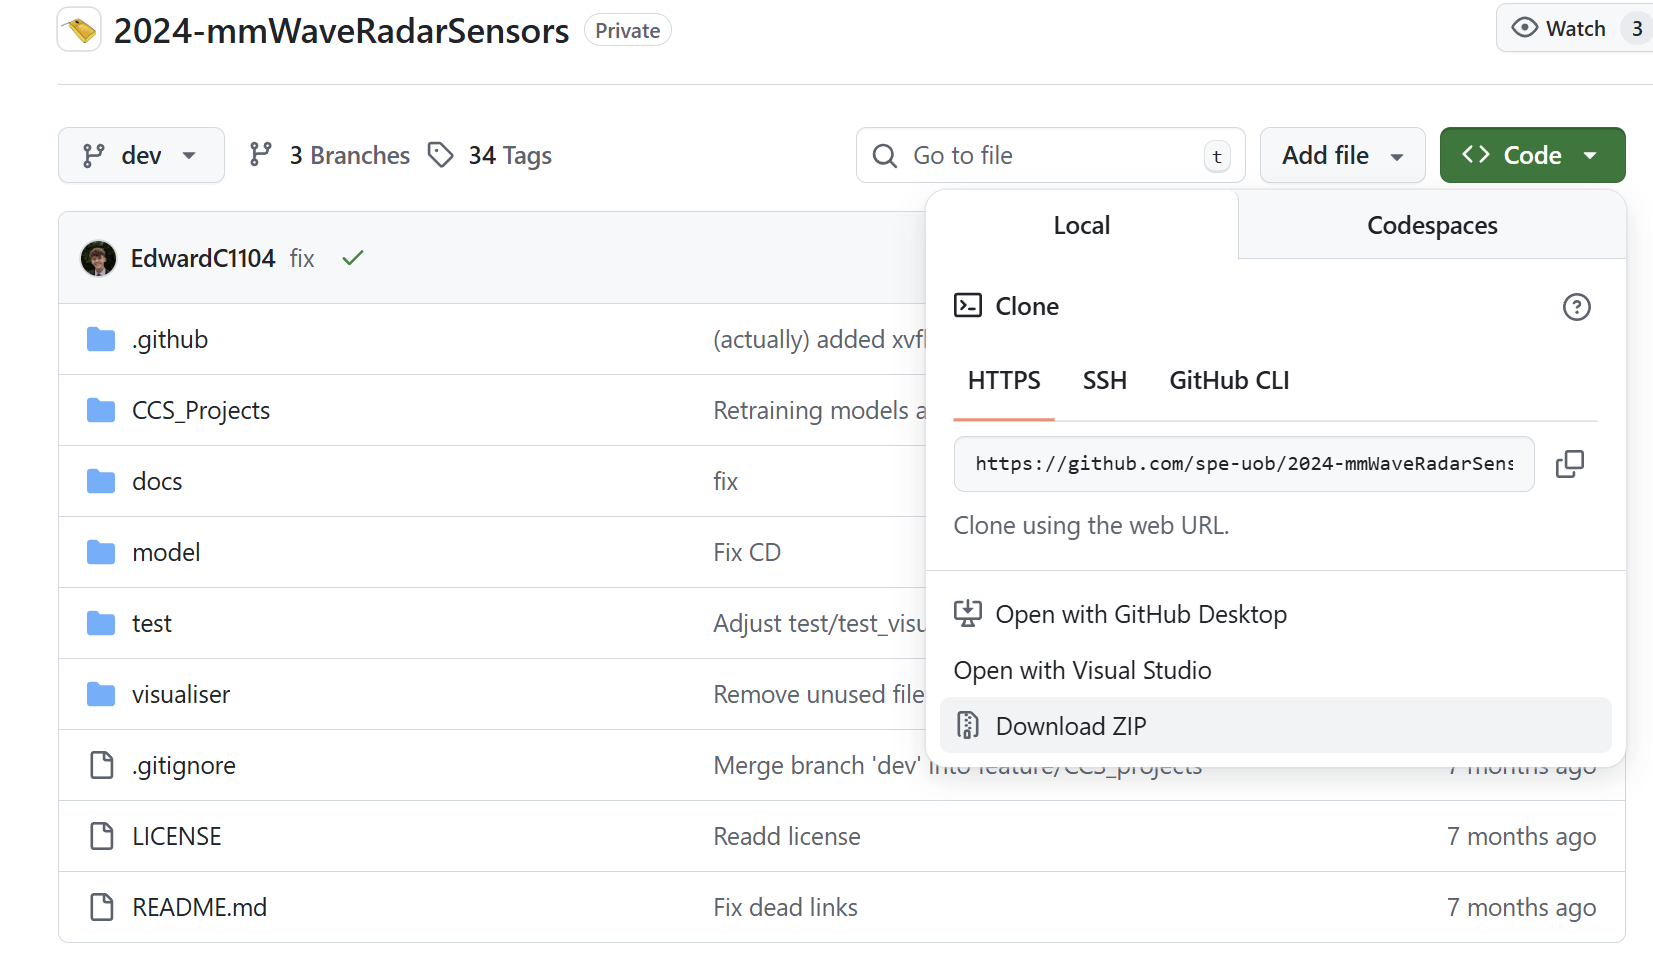Click the Private visibility badge
This screenshot has height=960, width=1653.
[627, 31]
